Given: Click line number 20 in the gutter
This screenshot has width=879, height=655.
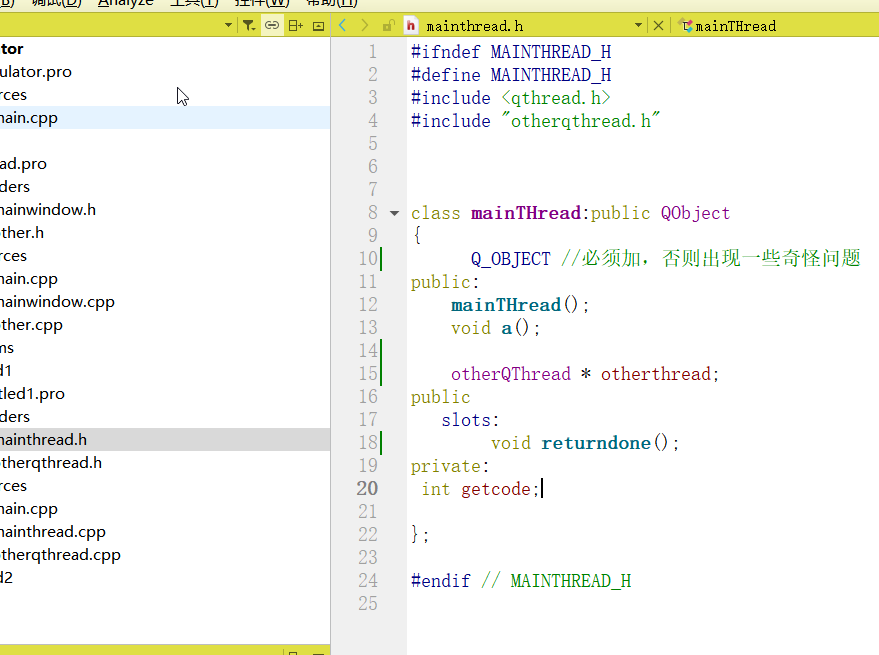Looking at the screenshot, I should (367, 488).
